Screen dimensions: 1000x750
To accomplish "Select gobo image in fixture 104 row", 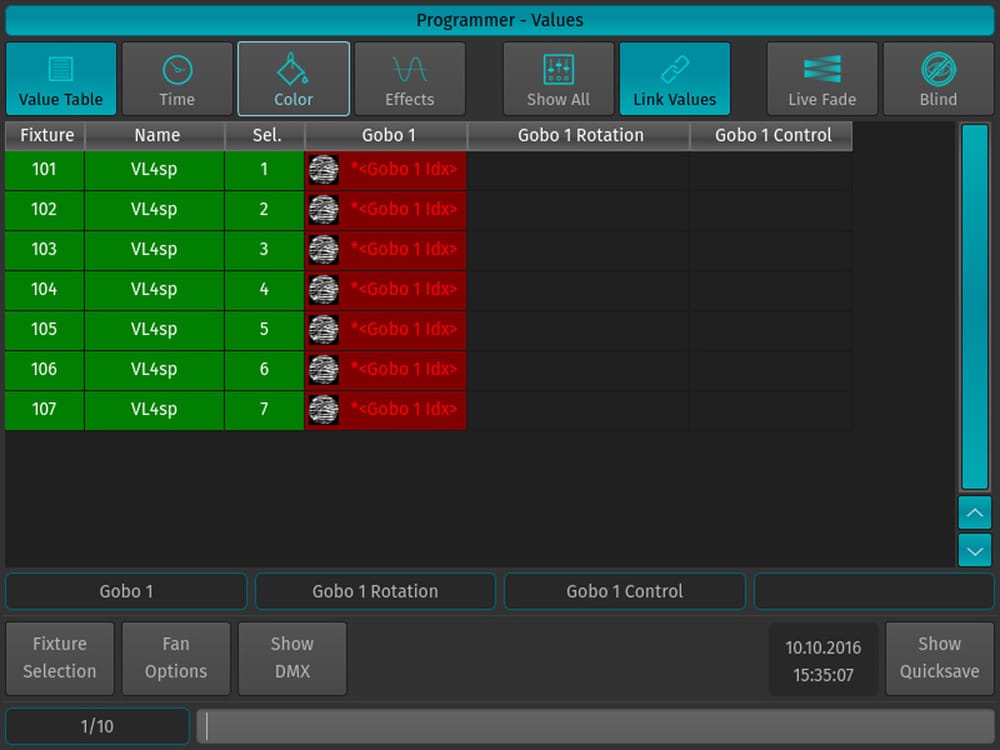I will [324, 290].
